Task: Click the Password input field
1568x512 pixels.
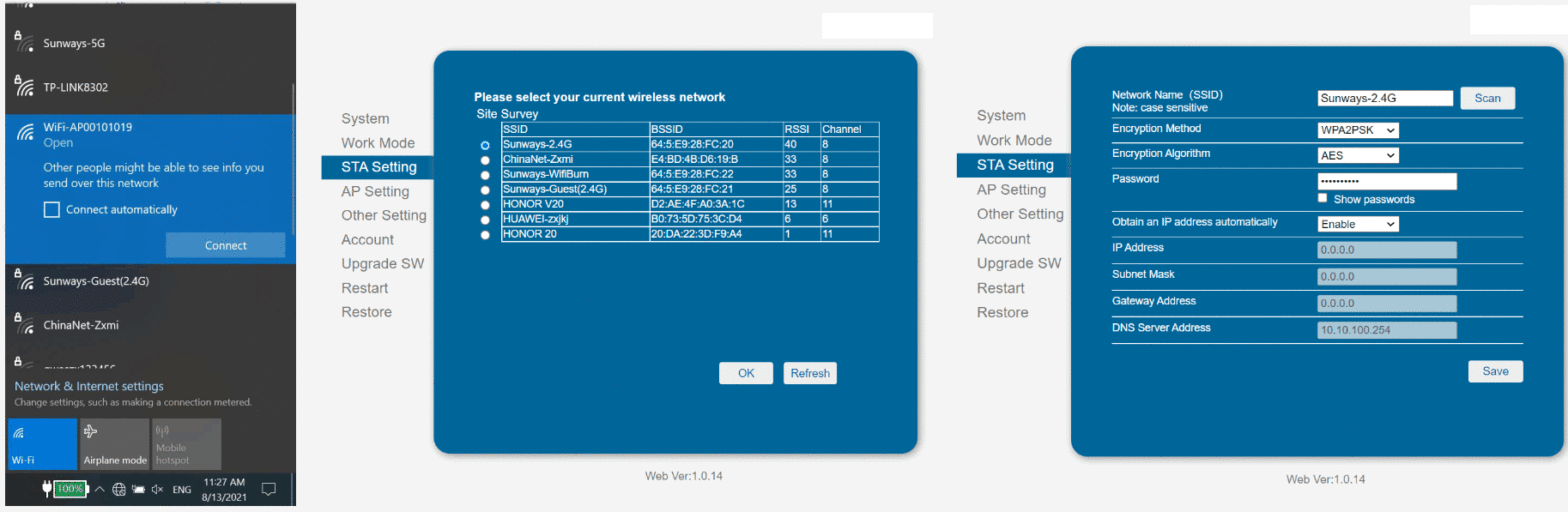Action: (x=1387, y=181)
